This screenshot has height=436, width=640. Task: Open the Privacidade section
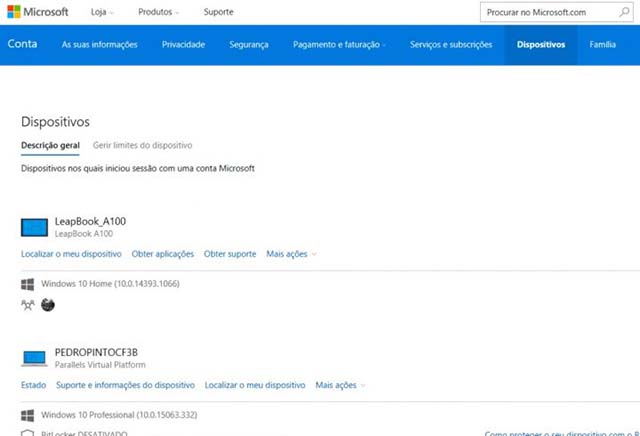tap(183, 45)
